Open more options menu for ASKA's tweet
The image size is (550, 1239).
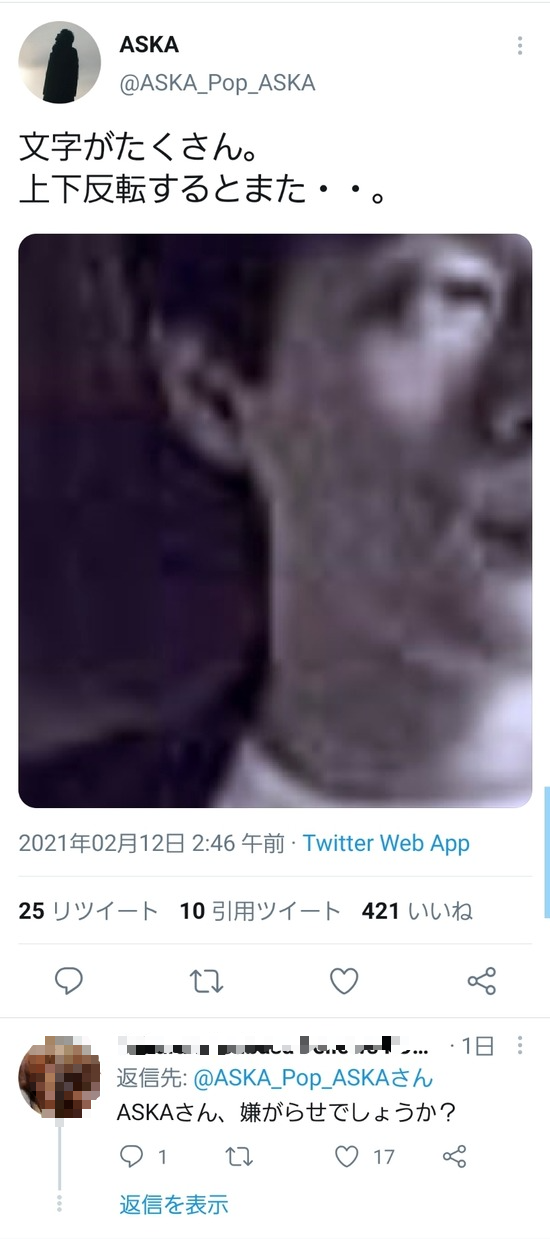[520, 46]
